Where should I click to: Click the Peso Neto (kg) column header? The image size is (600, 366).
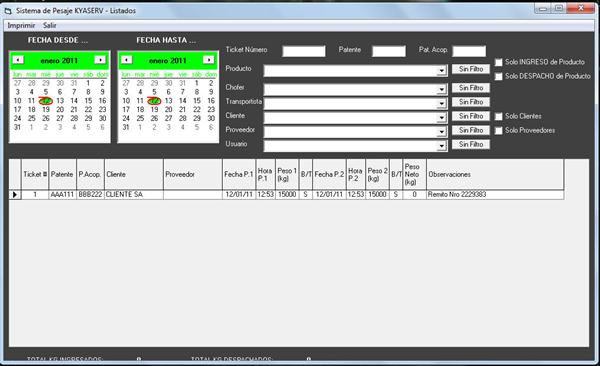(414, 174)
